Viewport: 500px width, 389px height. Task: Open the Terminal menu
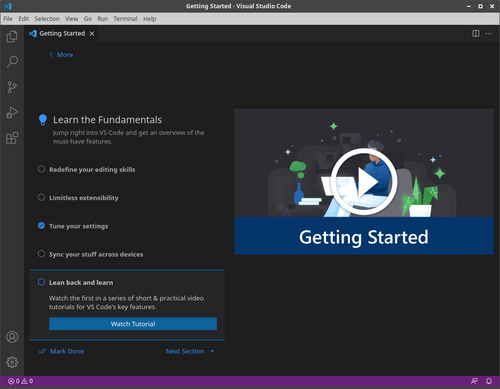coord(125,19)
